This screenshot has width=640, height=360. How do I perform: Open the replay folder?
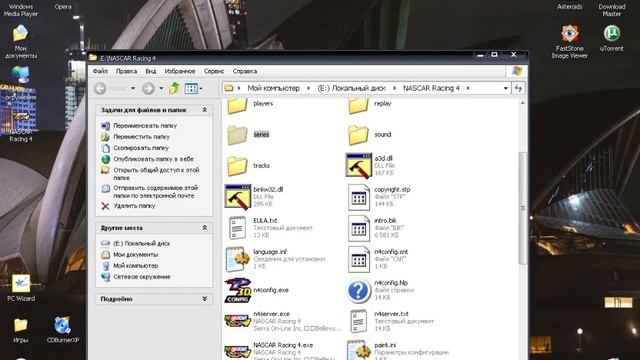pos(358,105)
